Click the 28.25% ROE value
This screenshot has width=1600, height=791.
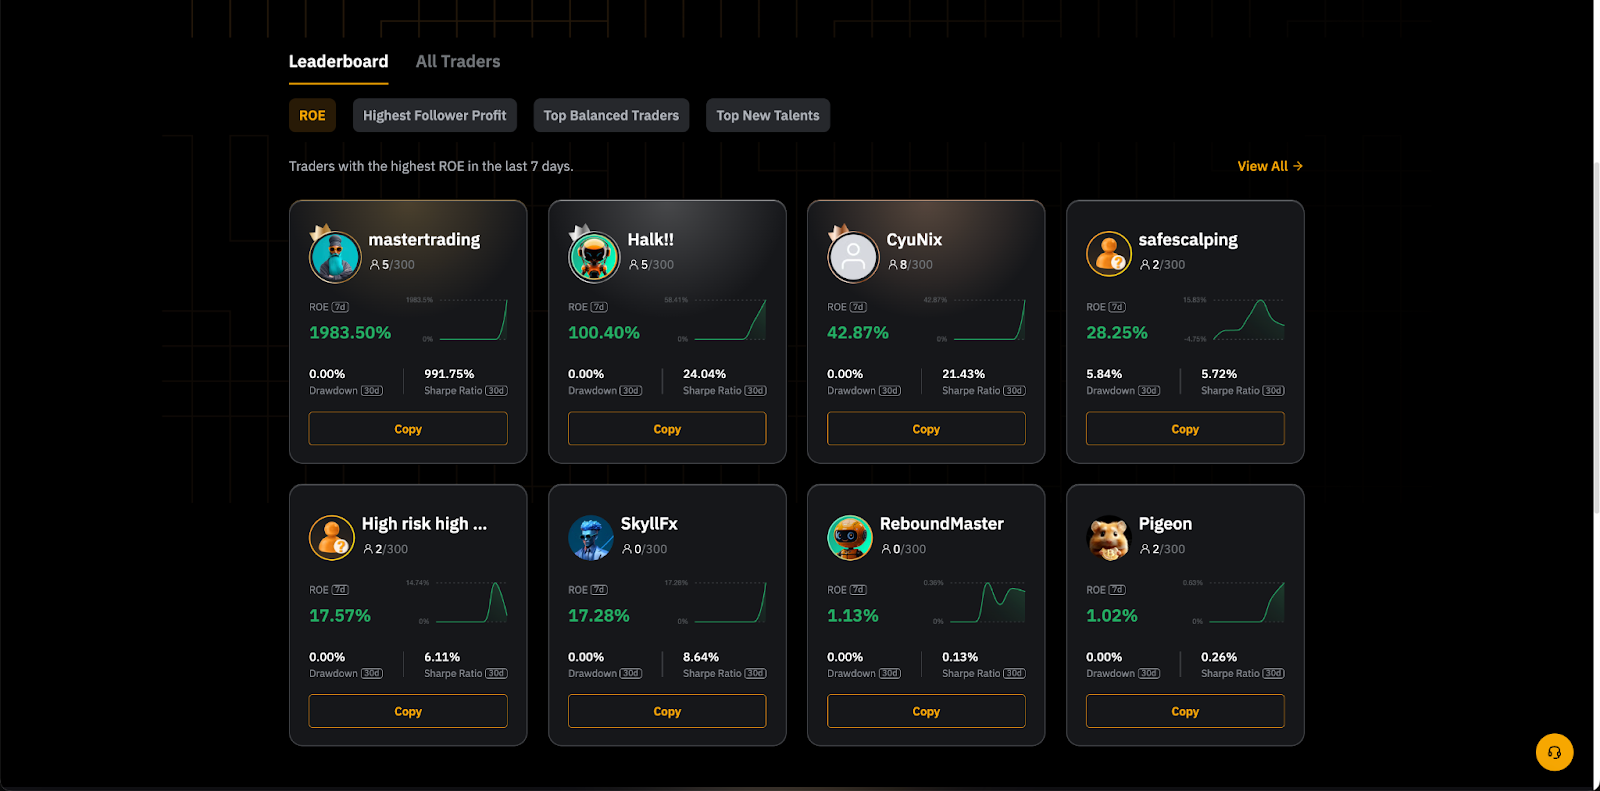(x=1117, y=333)
